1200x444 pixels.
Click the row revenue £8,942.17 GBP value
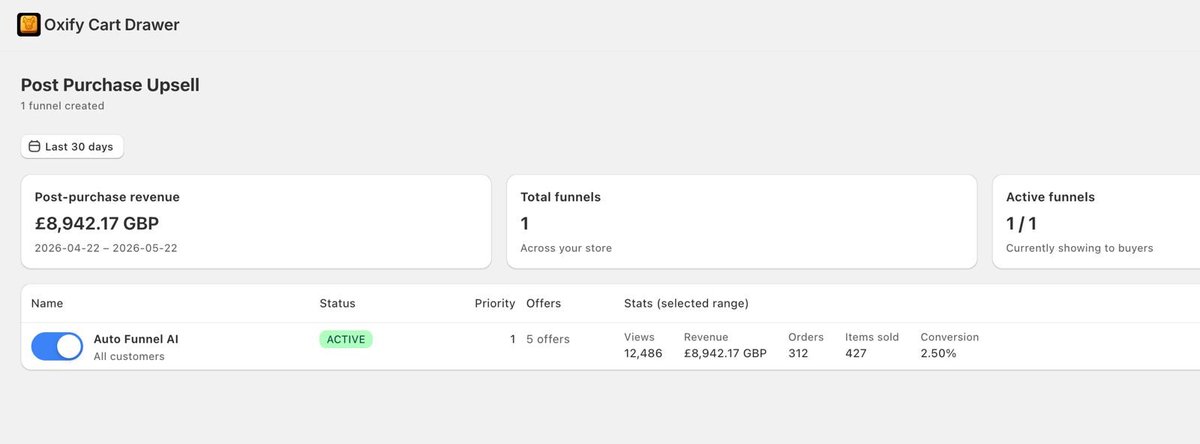point(725,354)
